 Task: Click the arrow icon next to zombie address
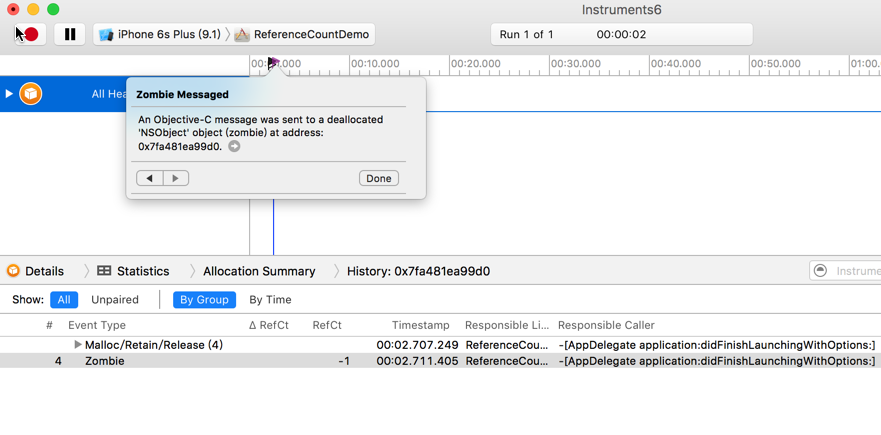(x=234, y=147)
